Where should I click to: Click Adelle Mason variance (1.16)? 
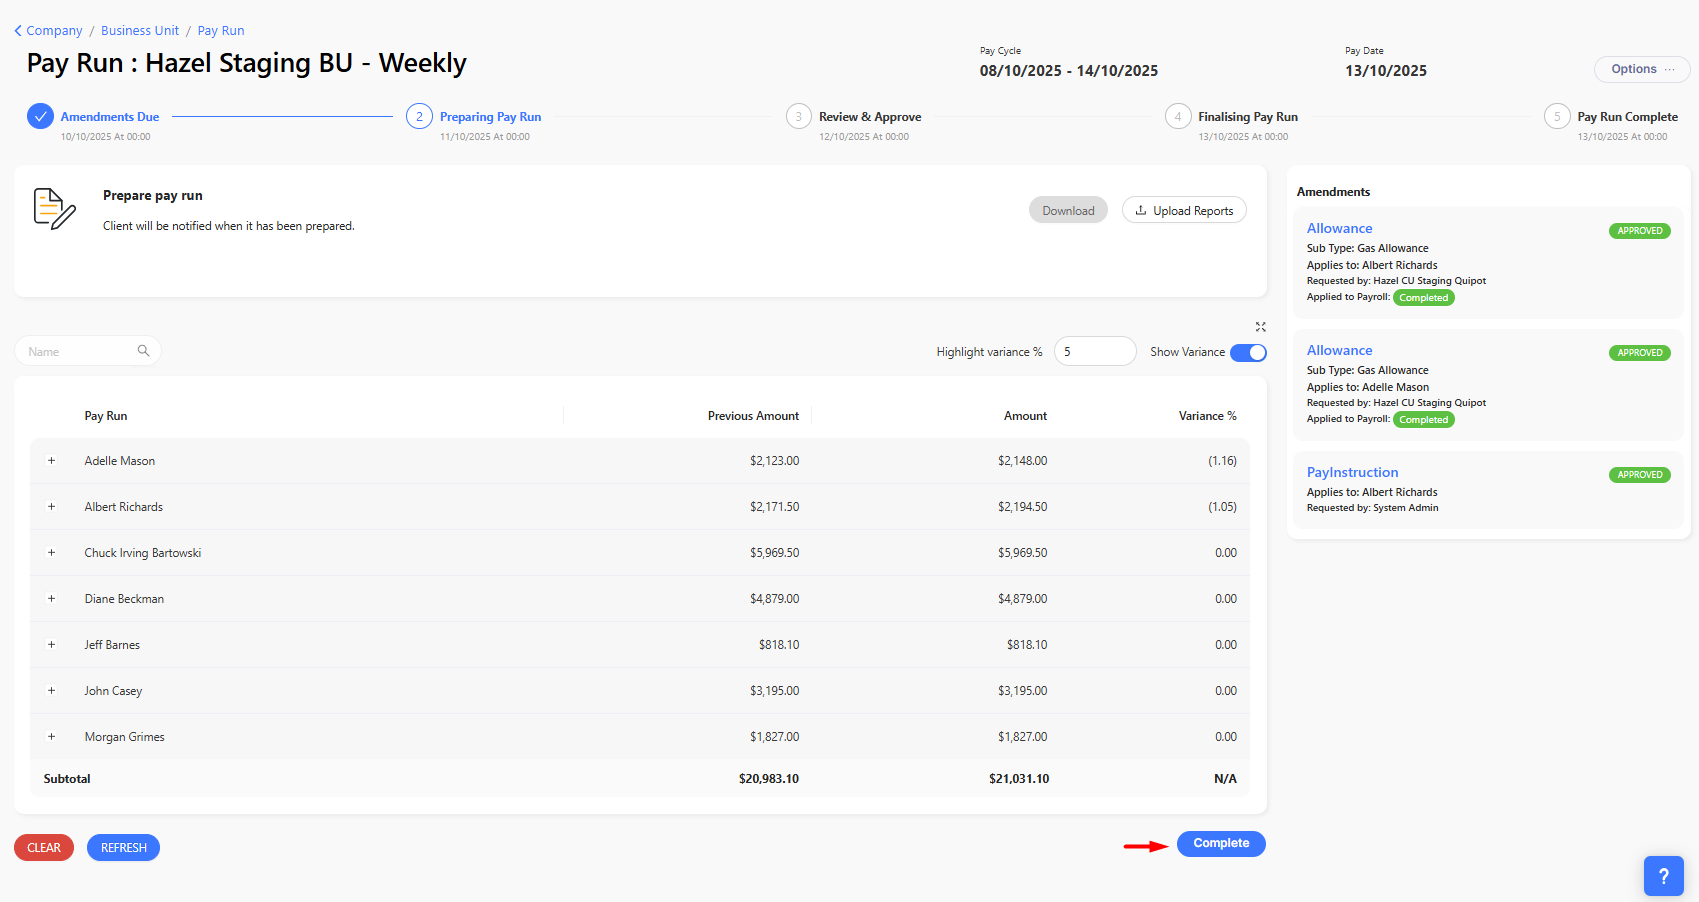(x=1222, y=461)
